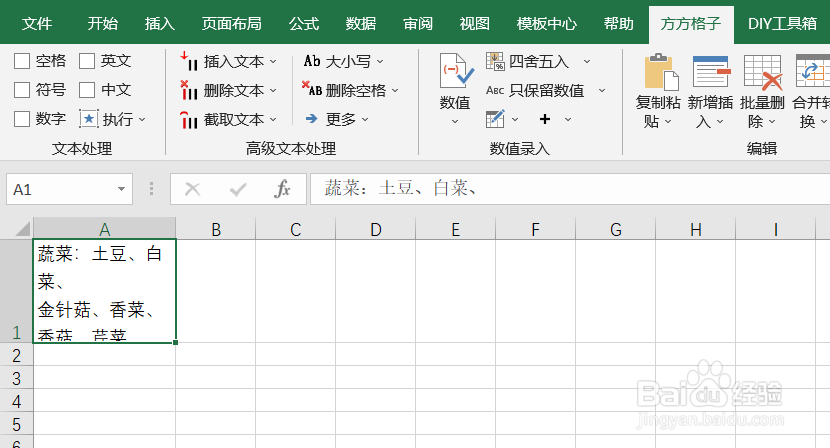Screen dimensions: 830x448
Task: Click the 删除空格 tool
Action: tap(349, 90)
